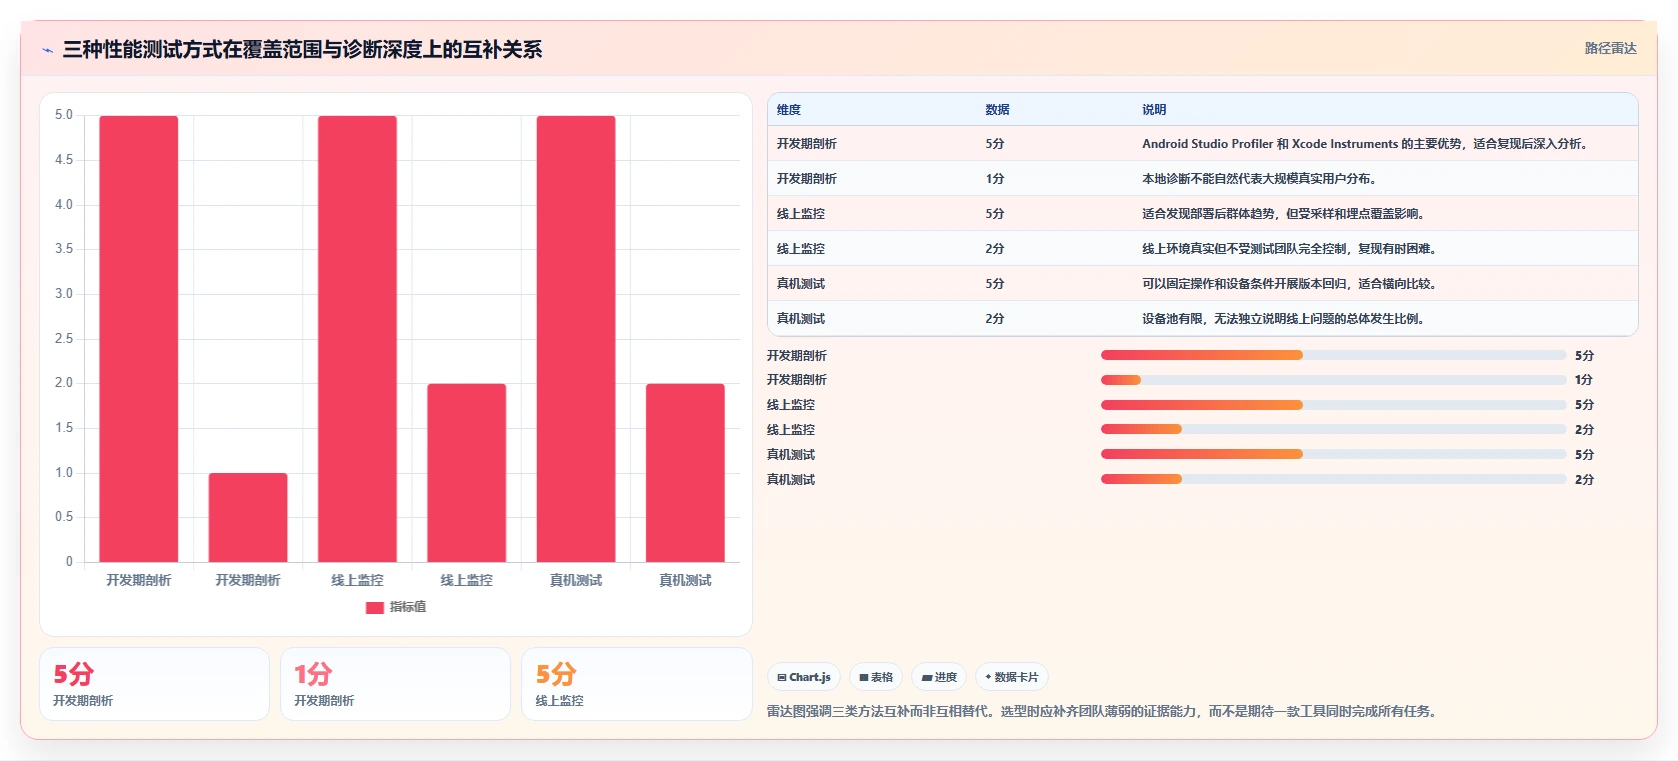Click the small icon before the page title
Screen dimensions: 1678x761
pyautogui.click(x=47, y=50)
